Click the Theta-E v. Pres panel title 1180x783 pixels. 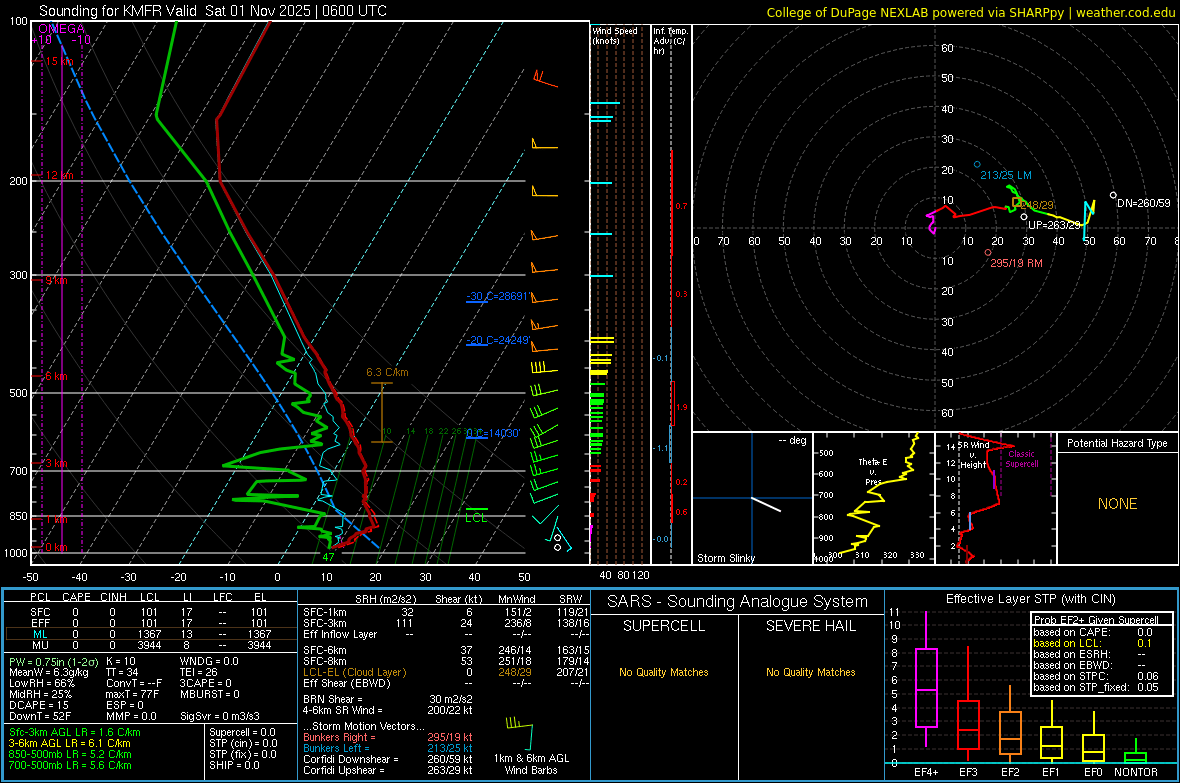point(873,471)
